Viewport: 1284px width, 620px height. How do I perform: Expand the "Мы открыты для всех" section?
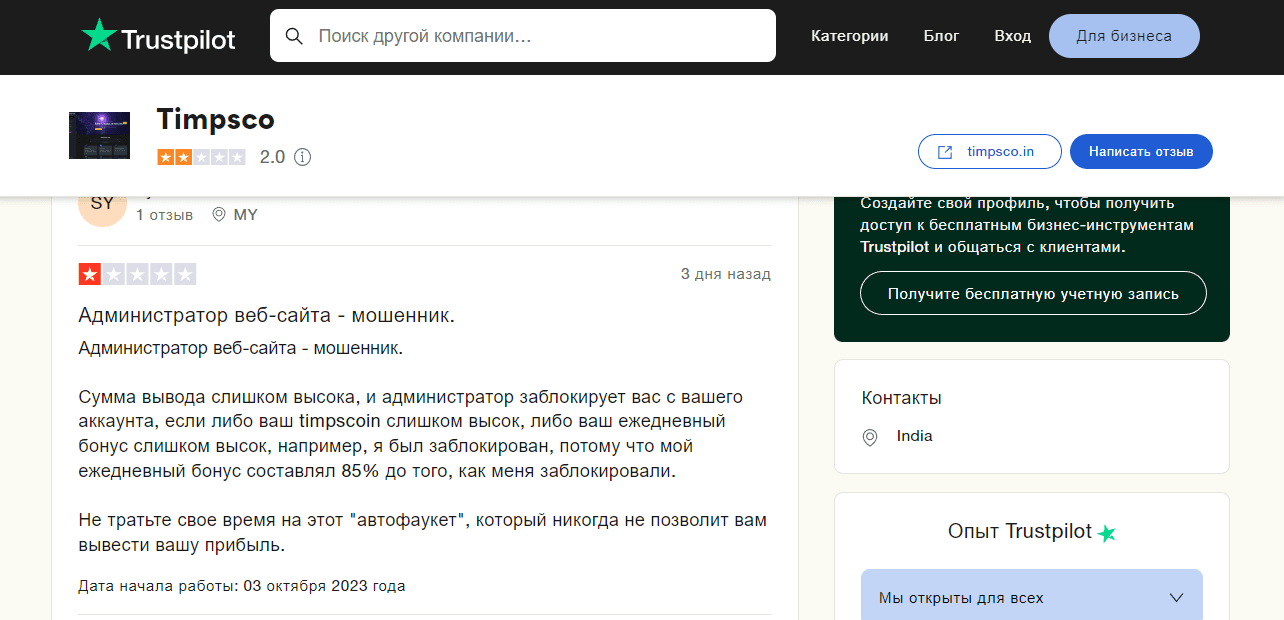pos(1030,598)
